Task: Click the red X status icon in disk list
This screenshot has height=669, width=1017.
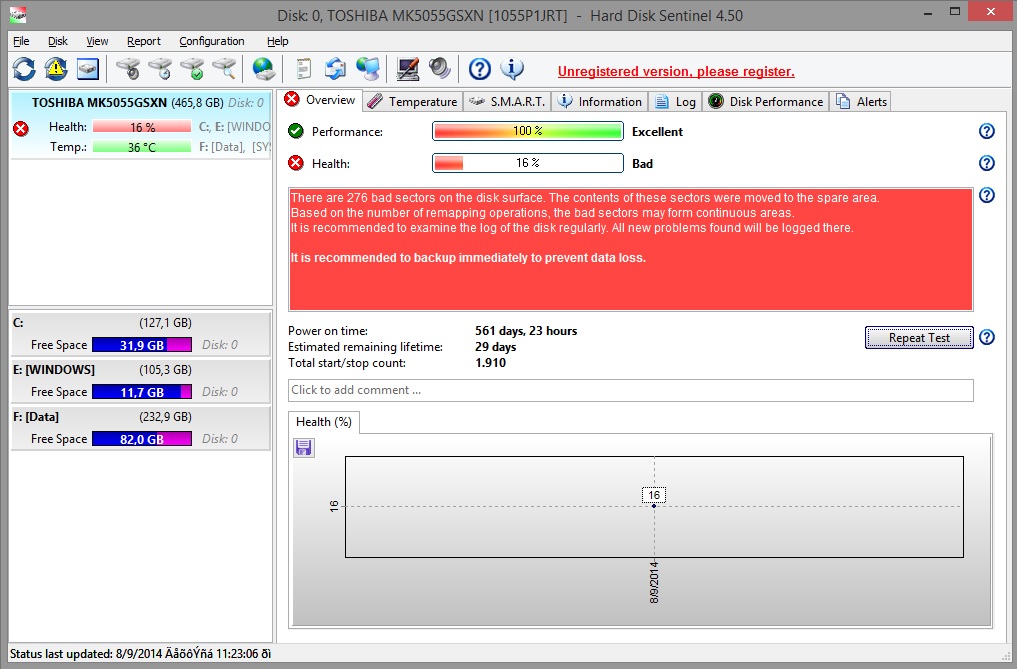Action: coord(21,128)
